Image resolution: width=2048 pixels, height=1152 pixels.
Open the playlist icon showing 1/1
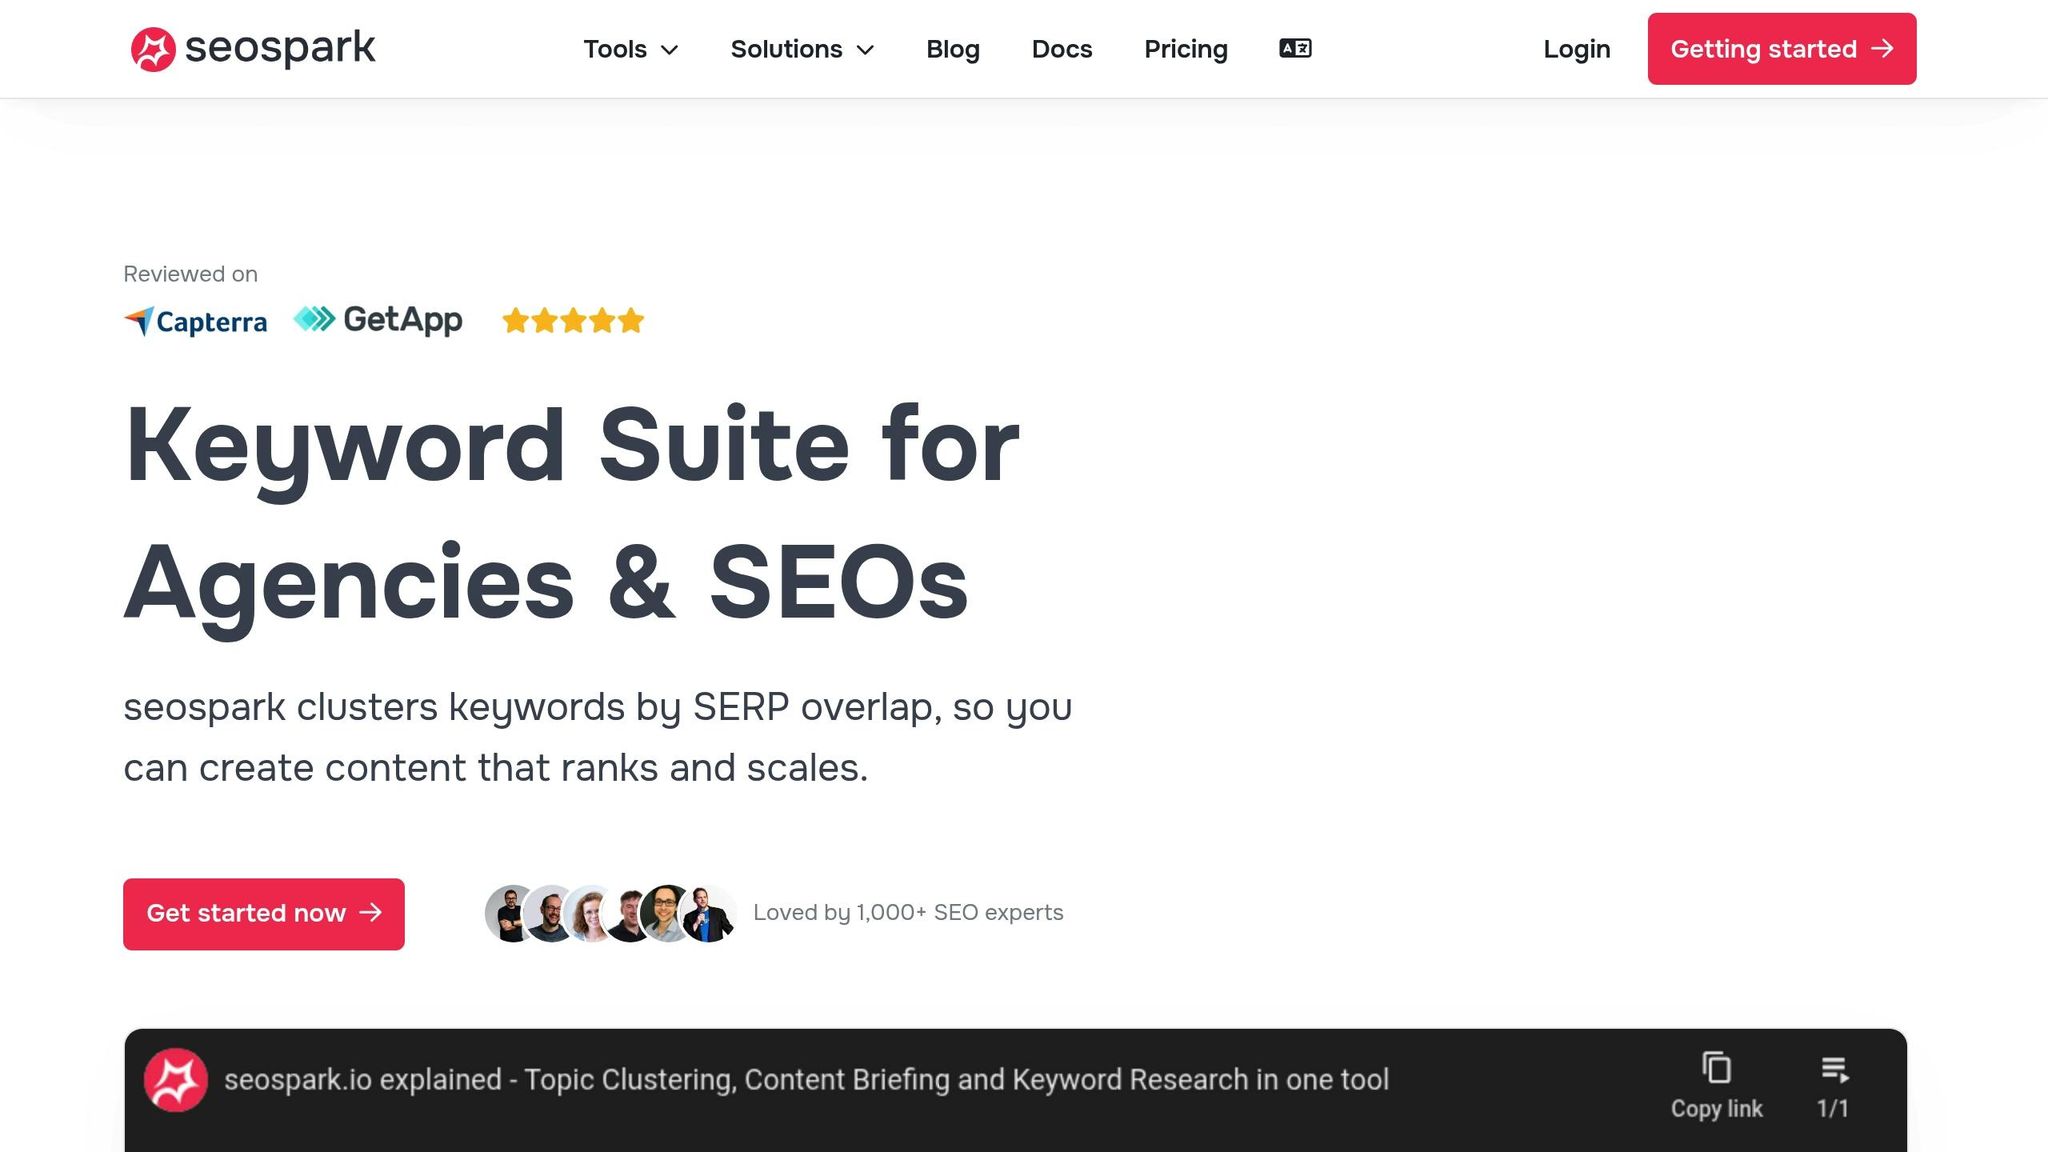point(1835,1067)
